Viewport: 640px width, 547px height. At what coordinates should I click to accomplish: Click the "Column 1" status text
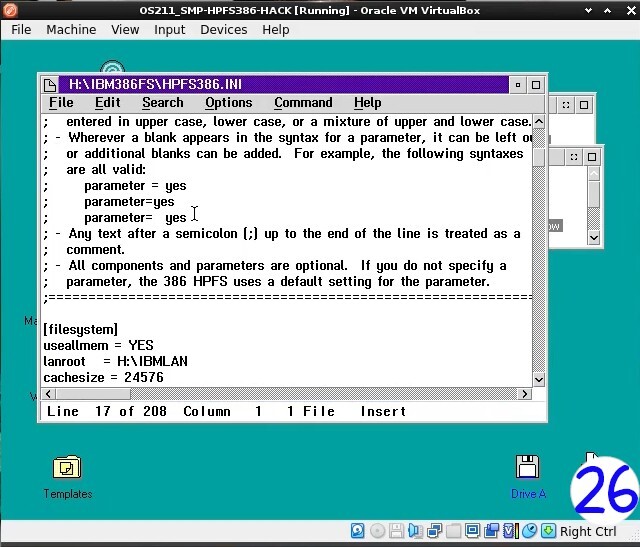click(x=222, y=411)
